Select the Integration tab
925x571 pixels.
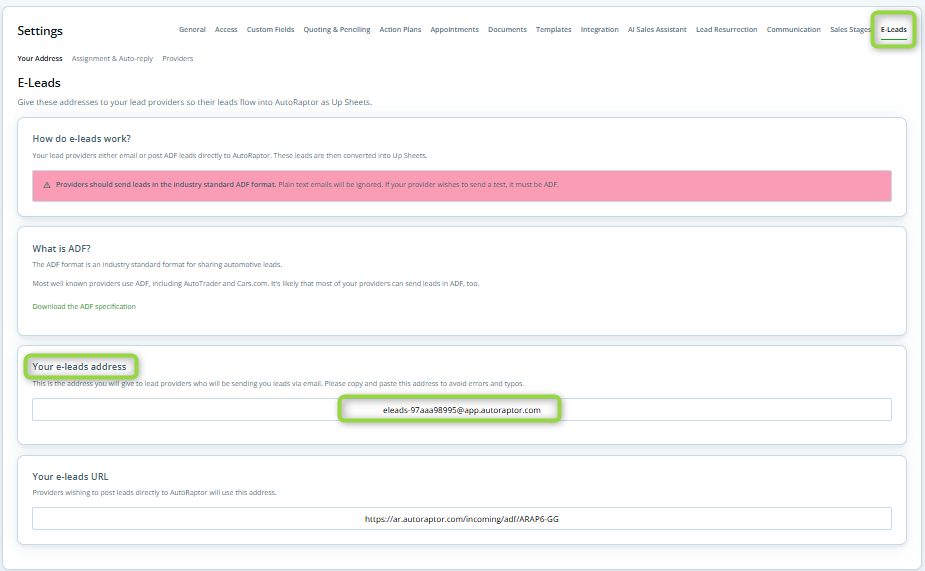coord(599,29)
